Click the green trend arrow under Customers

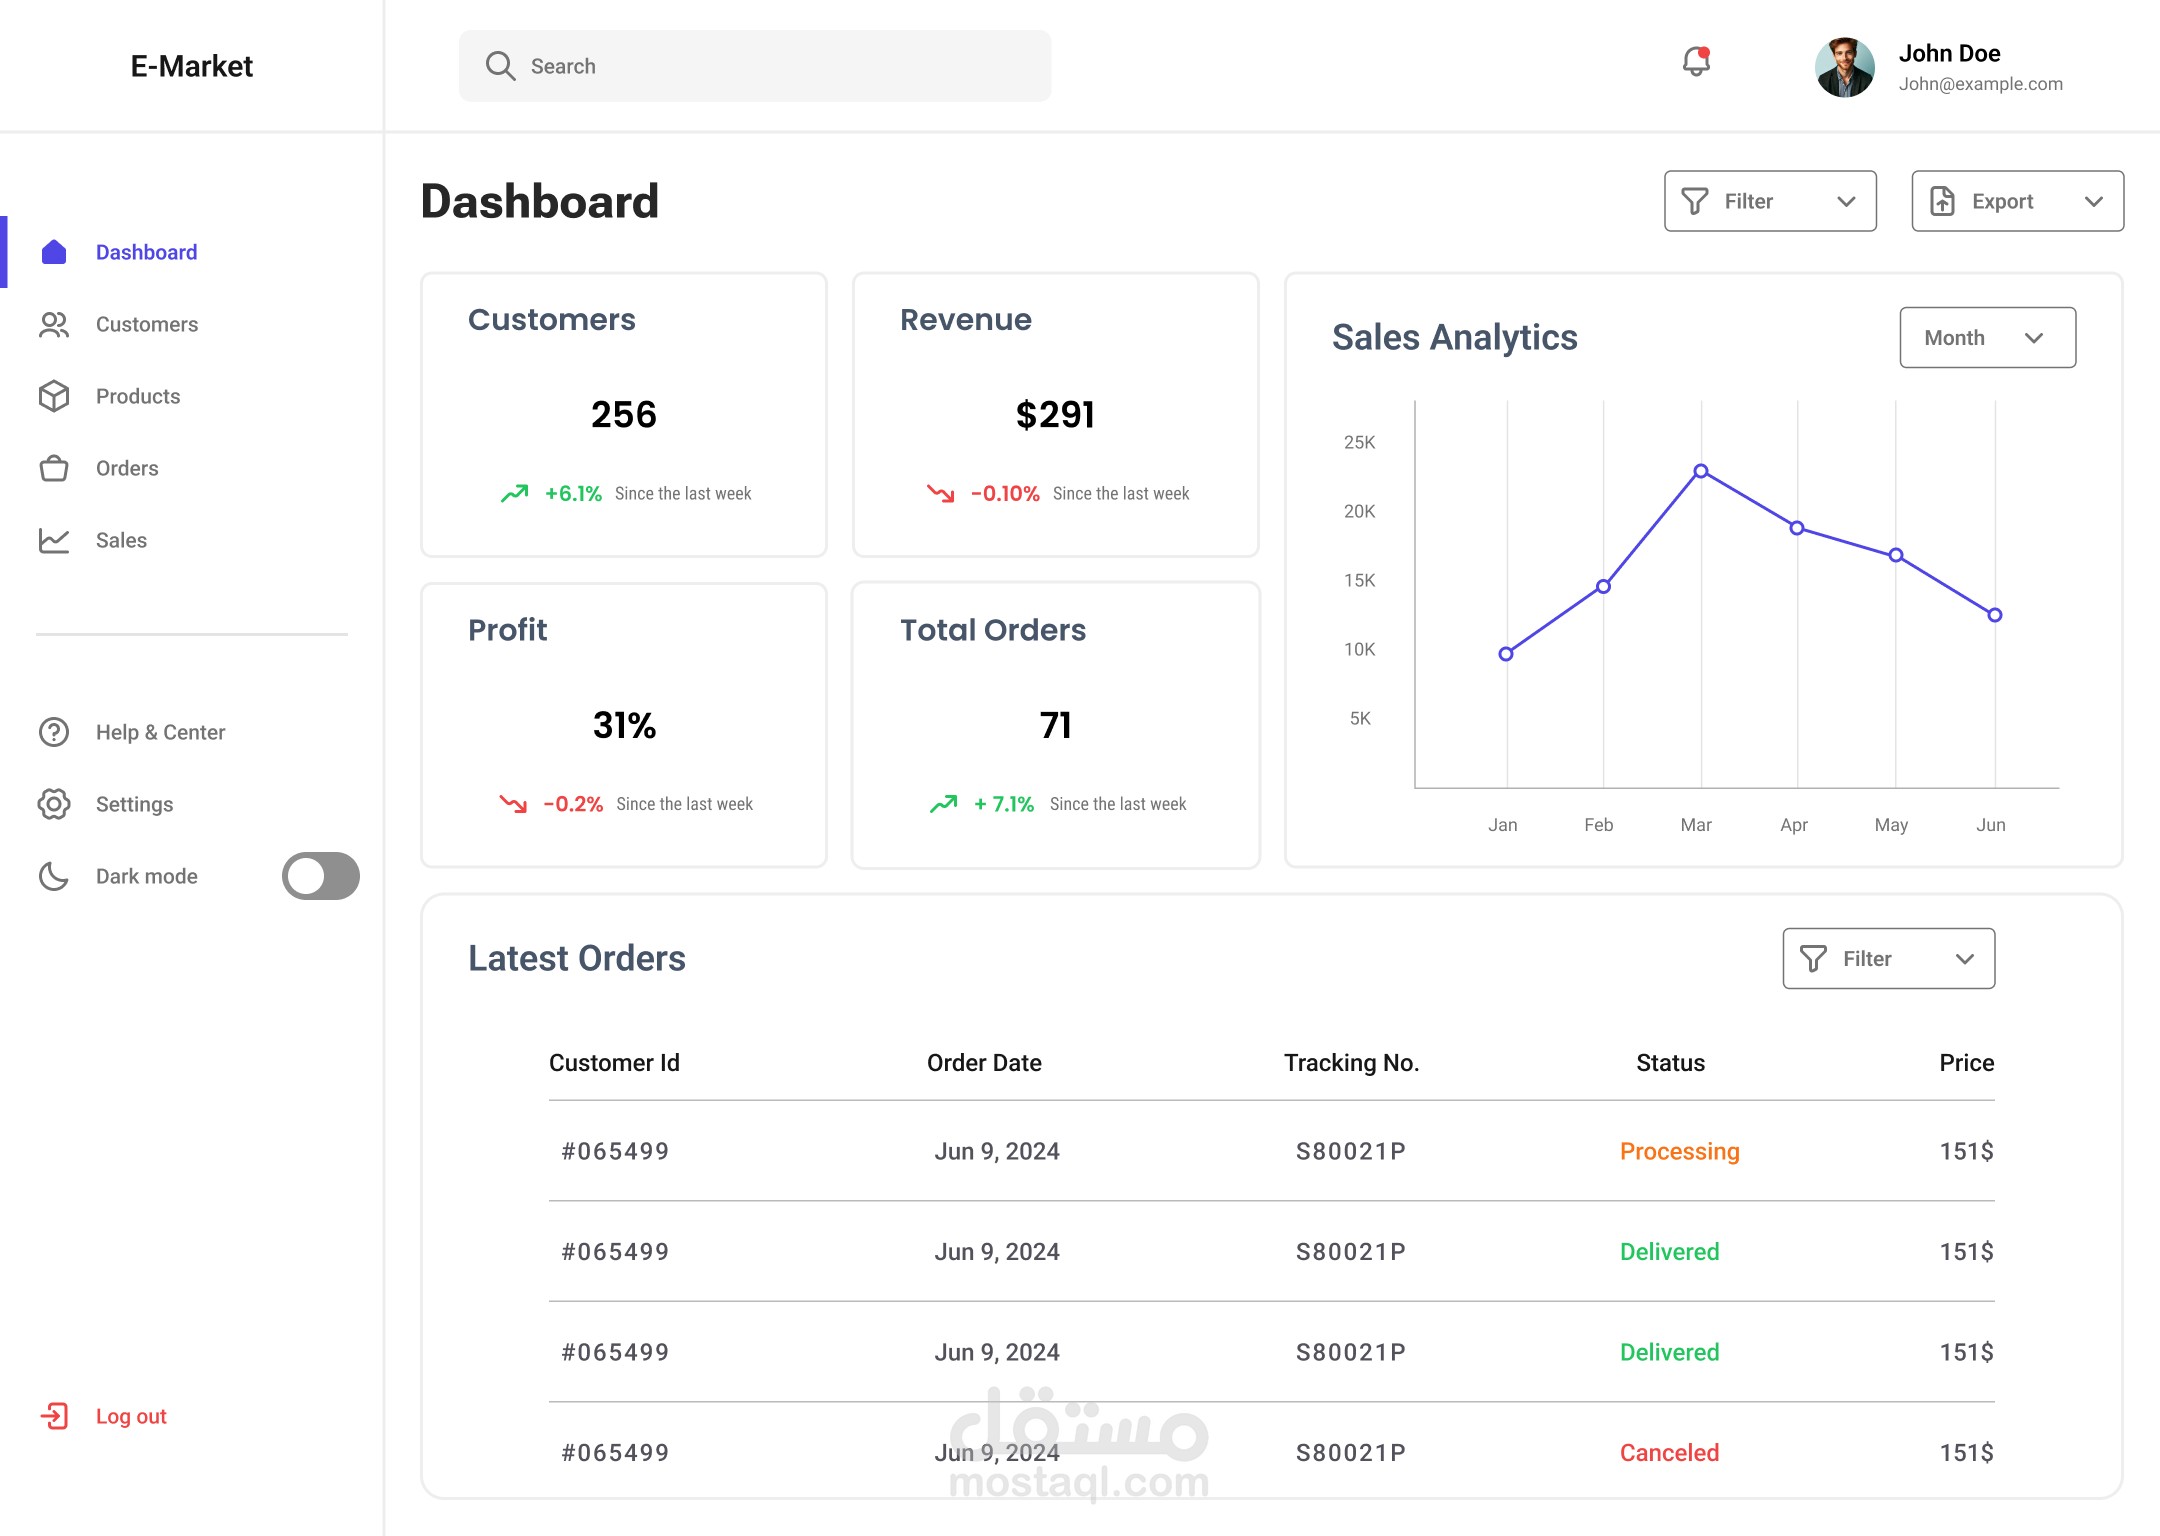(514, 493)
